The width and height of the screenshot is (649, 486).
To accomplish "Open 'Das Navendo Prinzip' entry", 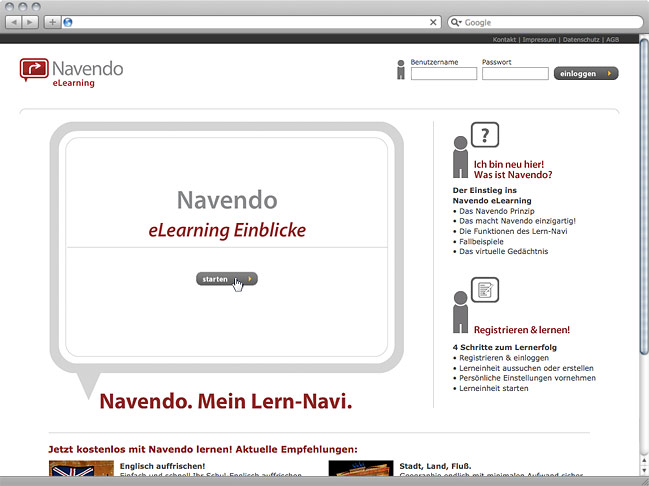I will pyautogui.click(x=497, y=211).
